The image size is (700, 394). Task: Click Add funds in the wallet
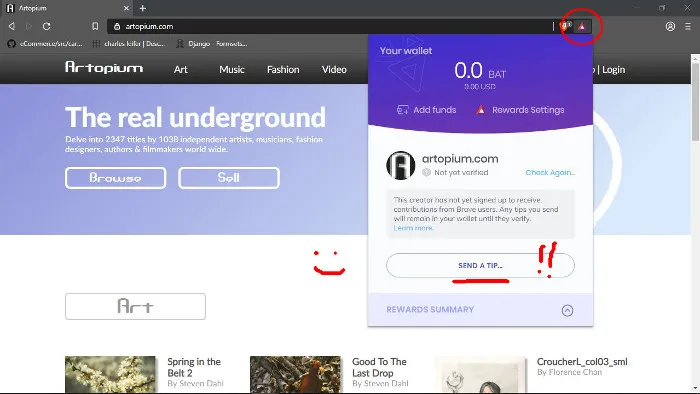(x=427, y=110)
